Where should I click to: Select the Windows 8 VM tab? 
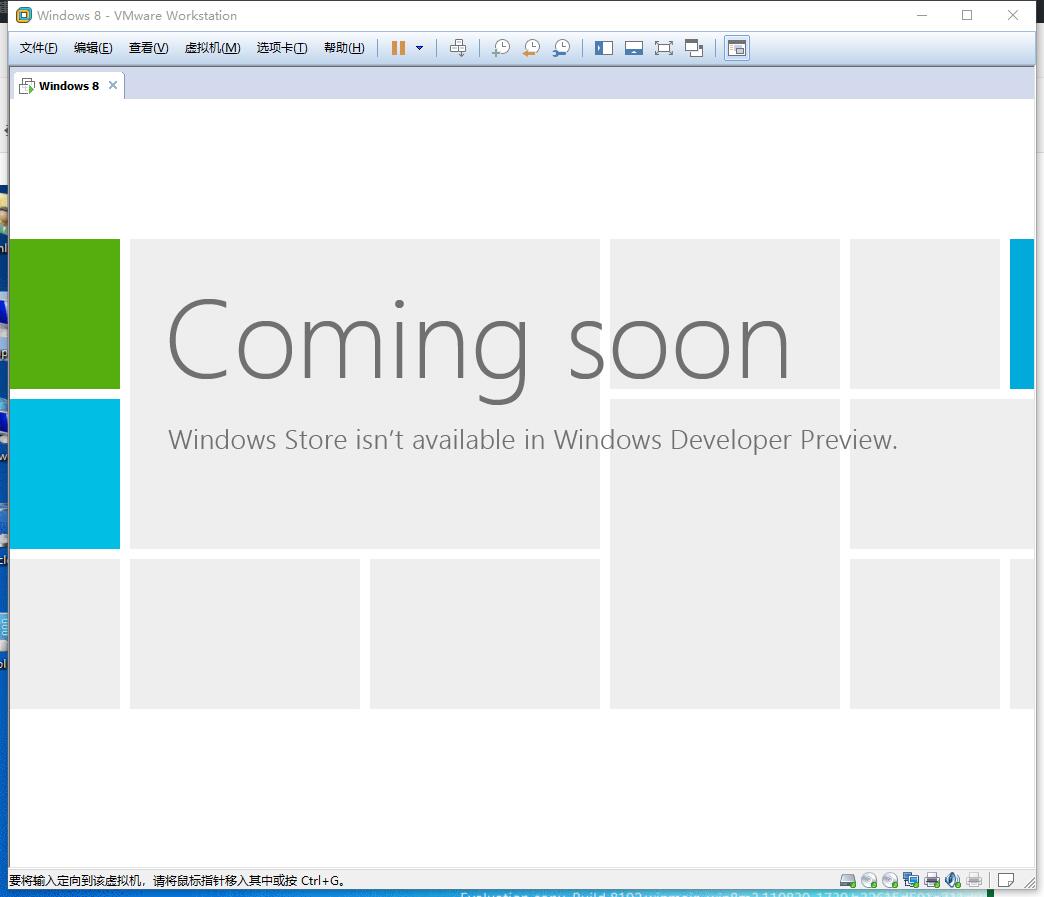69,86
